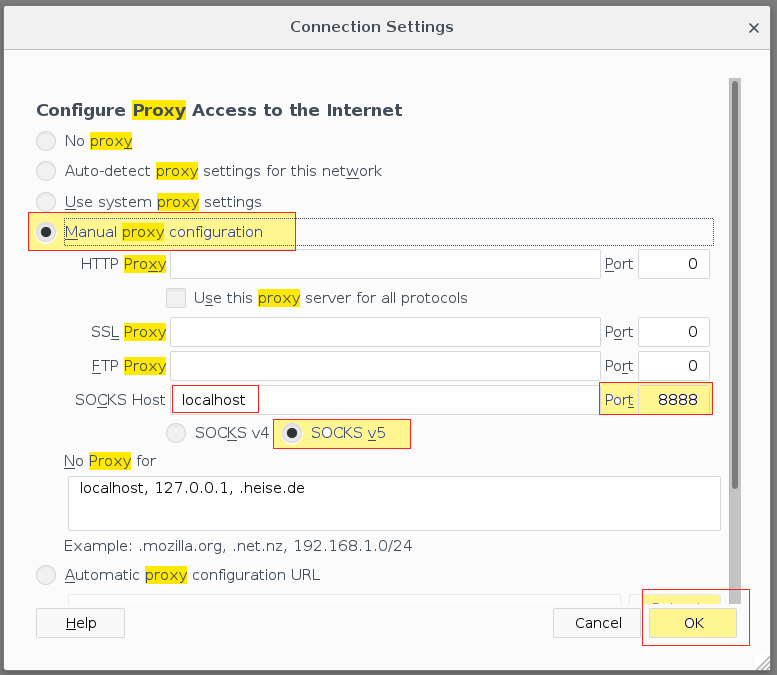Select the No proxy option
The image size is (777, 675).
coord(46,141)
